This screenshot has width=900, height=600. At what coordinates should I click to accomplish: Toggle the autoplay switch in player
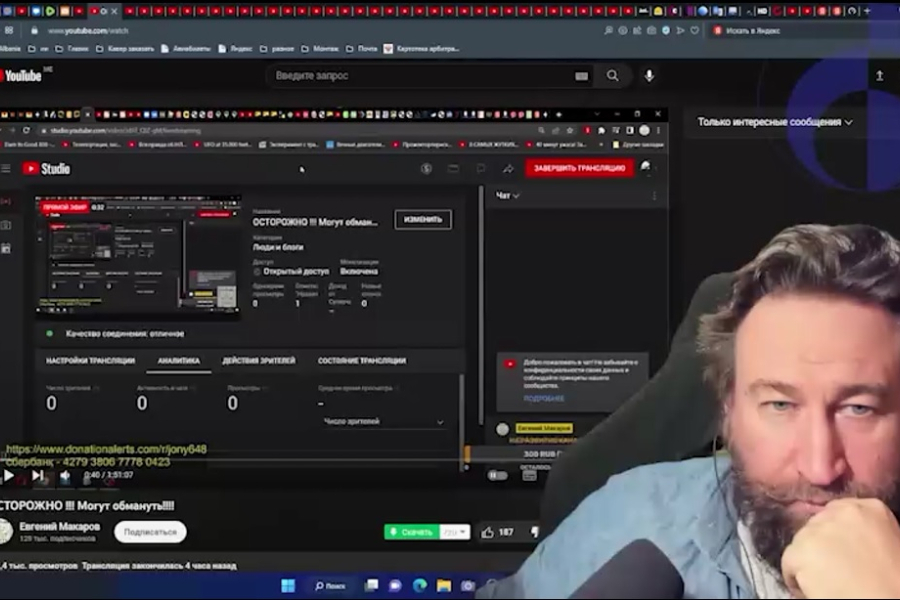(497, 476)
